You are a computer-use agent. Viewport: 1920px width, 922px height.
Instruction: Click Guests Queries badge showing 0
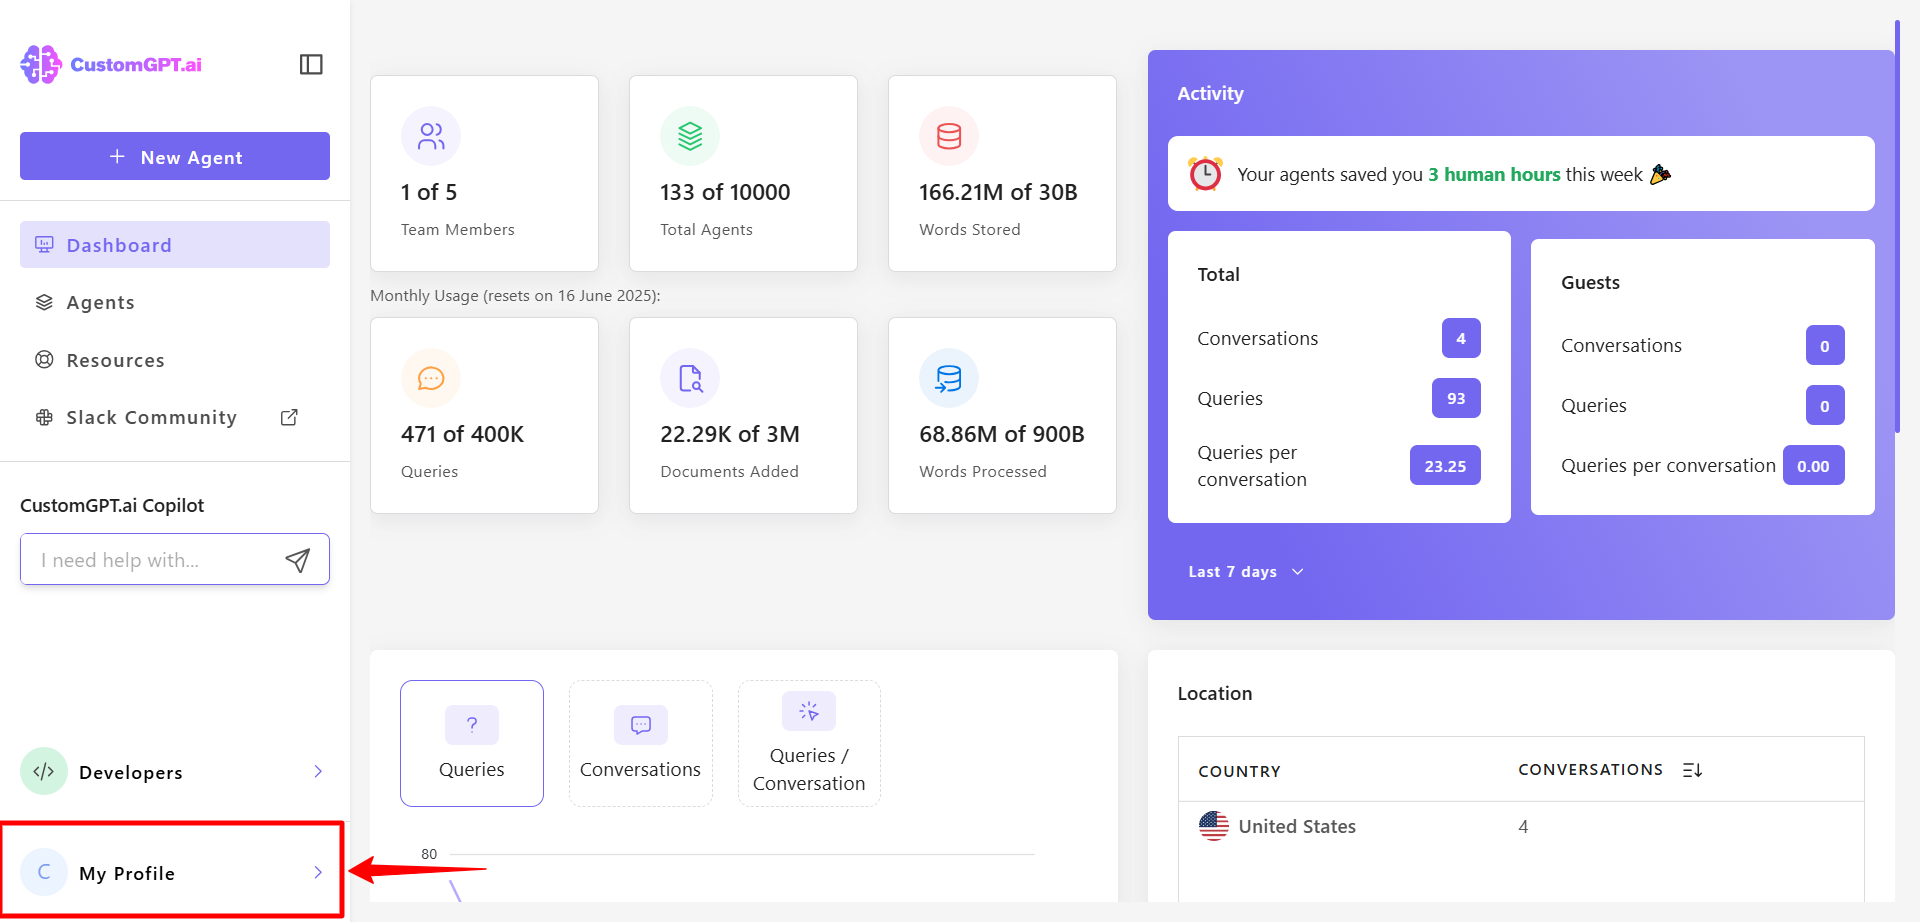(x=1825, y=406)
